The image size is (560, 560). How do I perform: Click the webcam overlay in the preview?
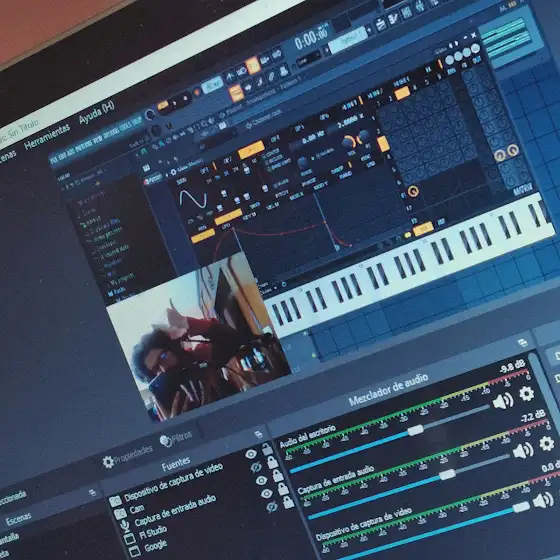pos(199,336)
